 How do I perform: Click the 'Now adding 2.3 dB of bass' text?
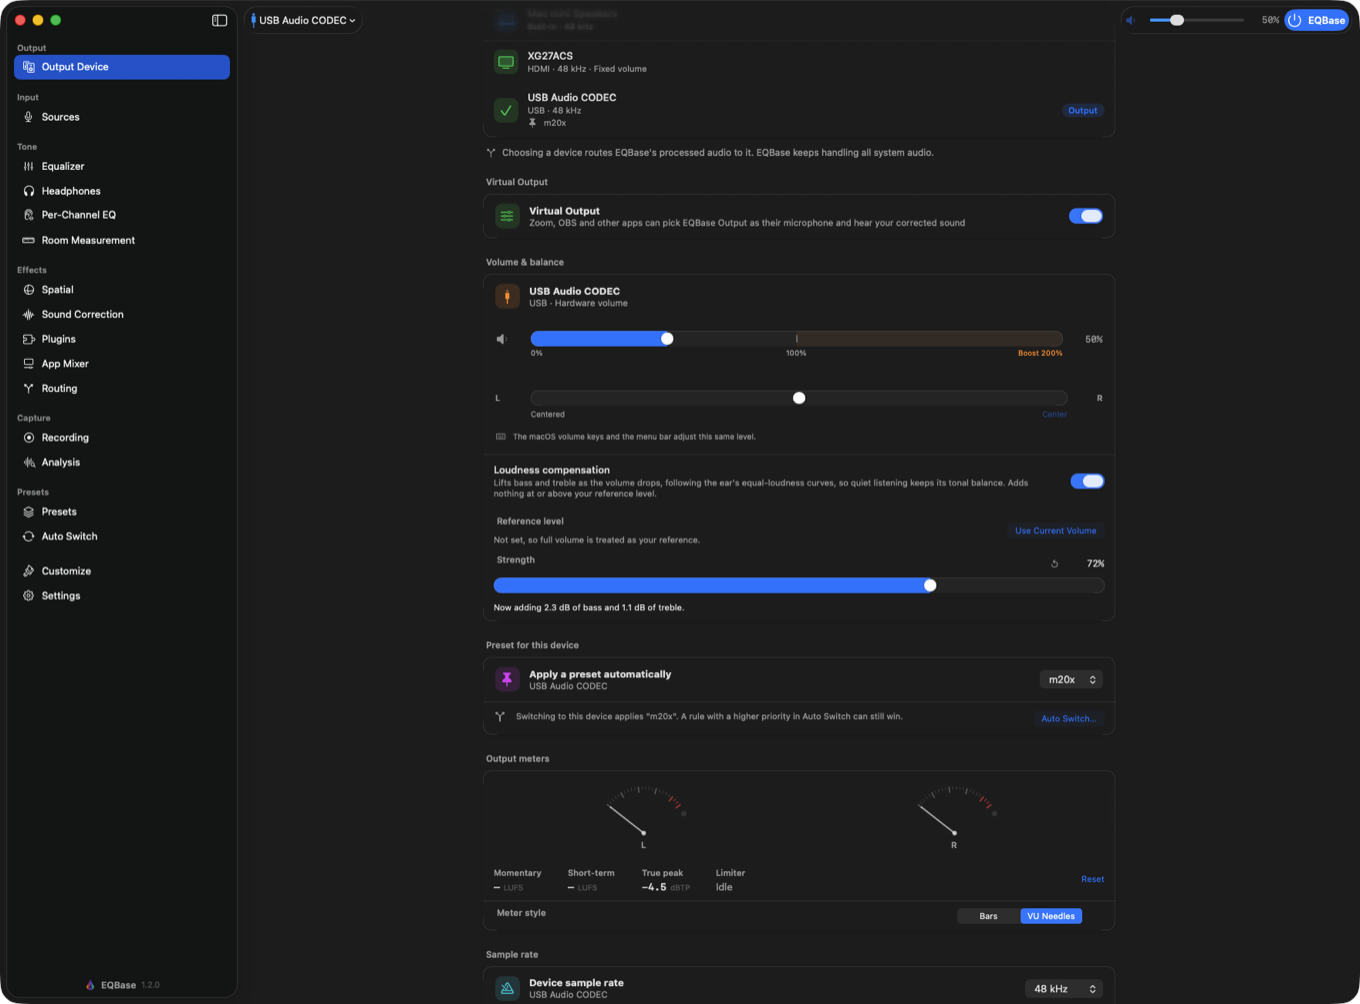pyautogui.click(x=589, y=608)
